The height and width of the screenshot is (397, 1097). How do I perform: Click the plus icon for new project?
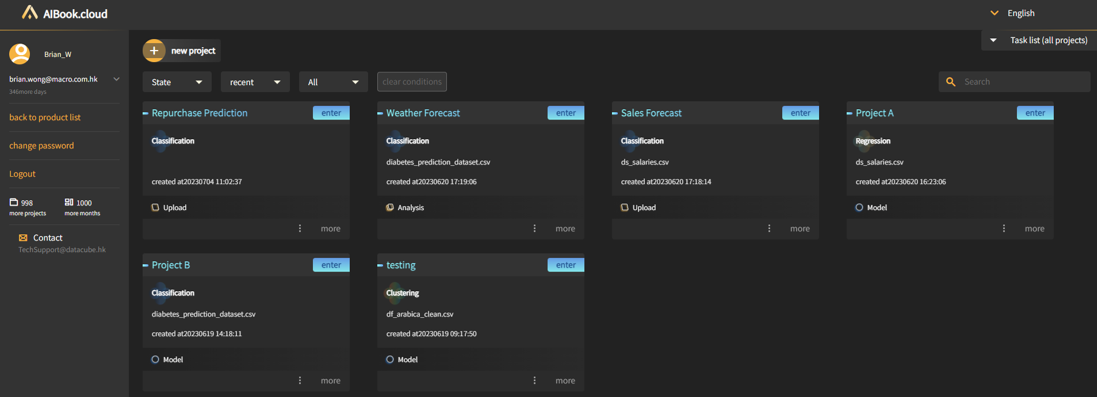(x=154, y=50)
